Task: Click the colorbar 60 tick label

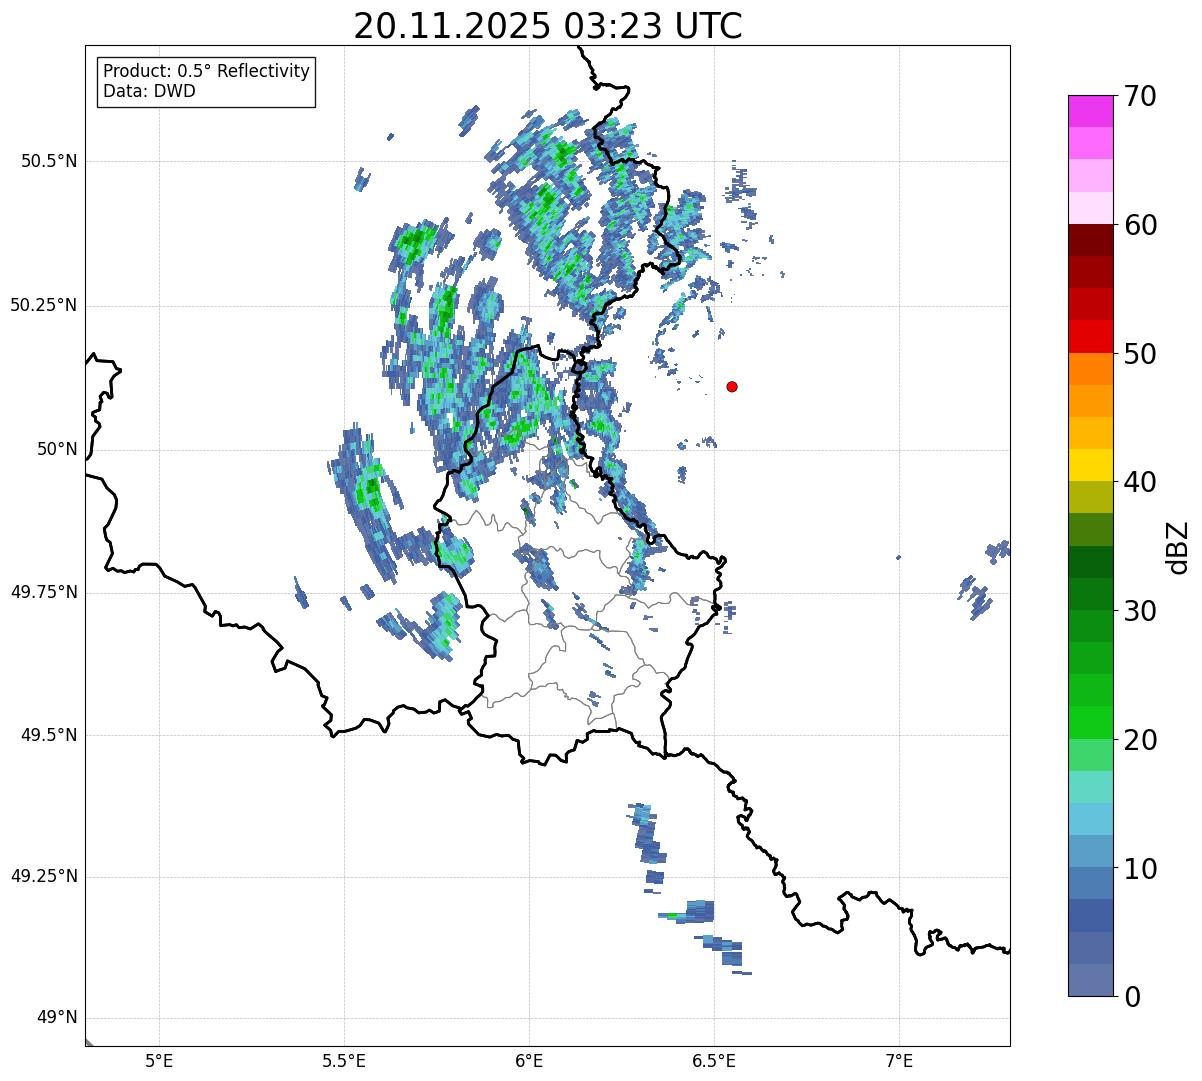Action: coord(1140,225)
